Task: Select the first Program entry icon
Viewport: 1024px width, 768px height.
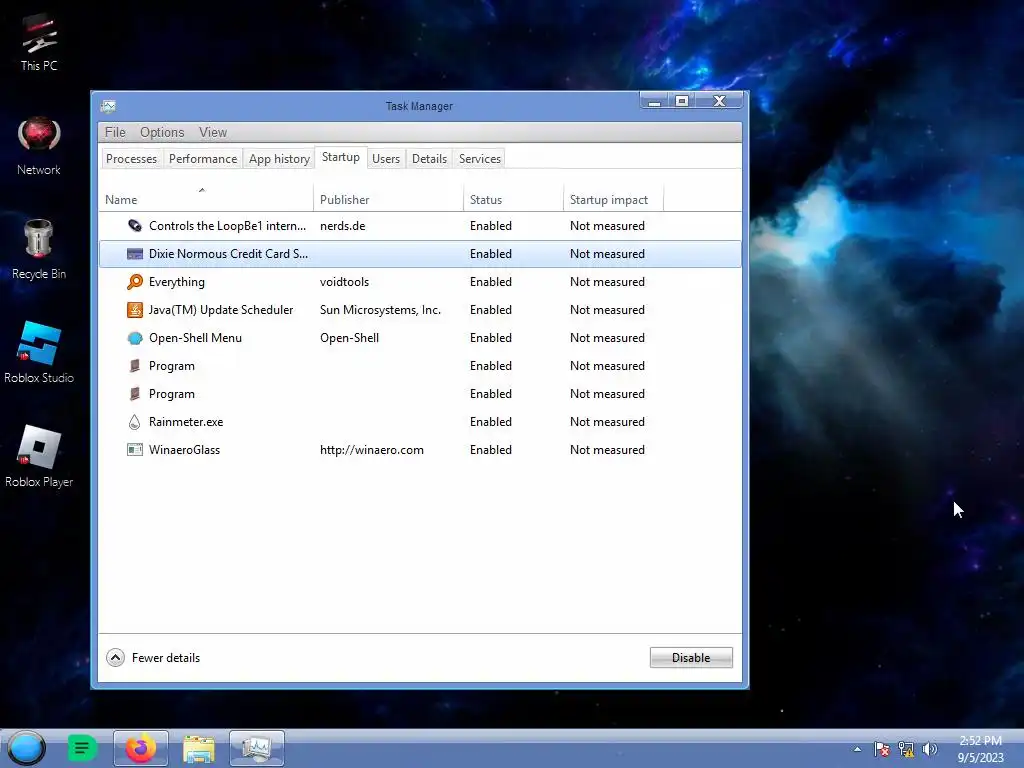Action: pyautogui.click(x=135, y=366)
